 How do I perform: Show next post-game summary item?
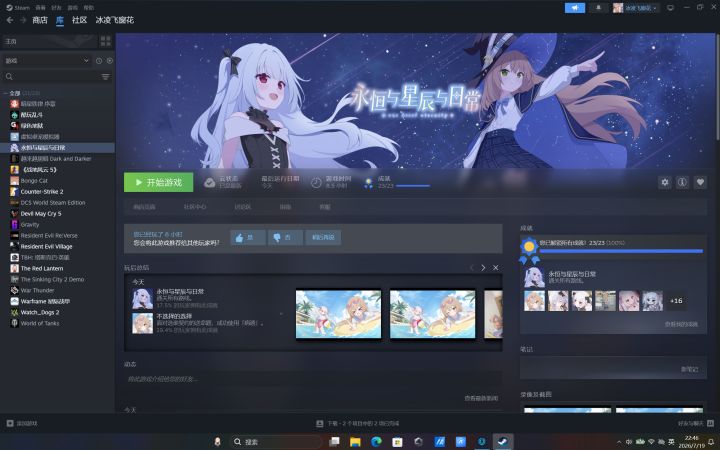pyautogui.click(x=483, y=268)
